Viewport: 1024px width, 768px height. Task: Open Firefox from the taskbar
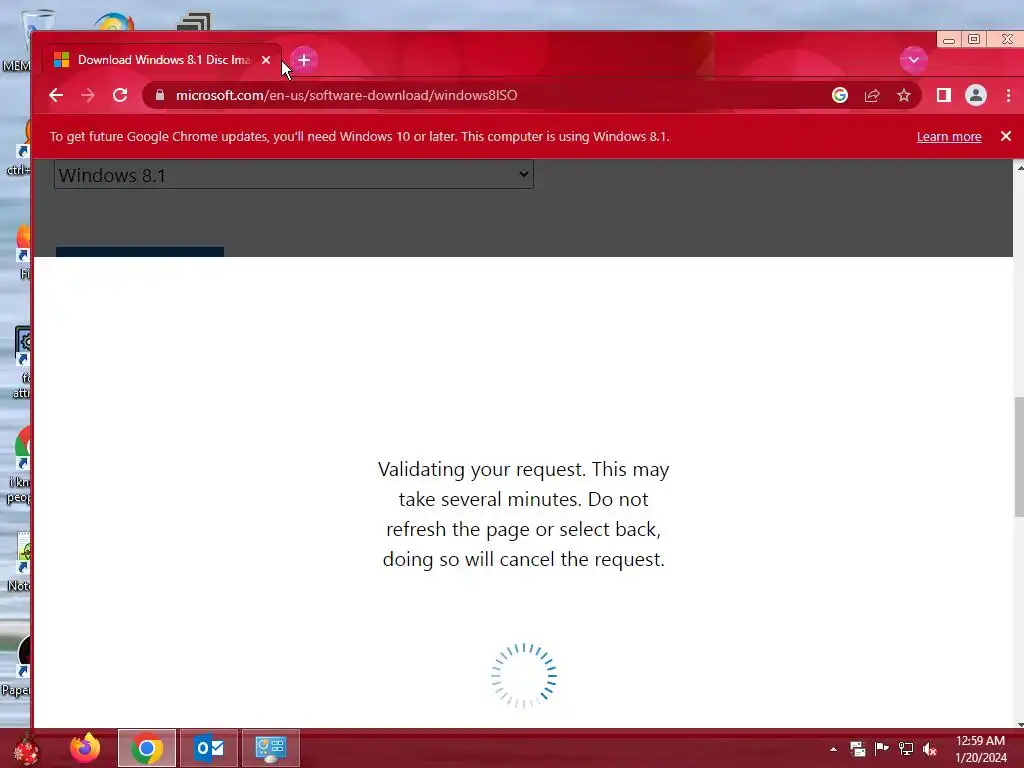(85, 748)
